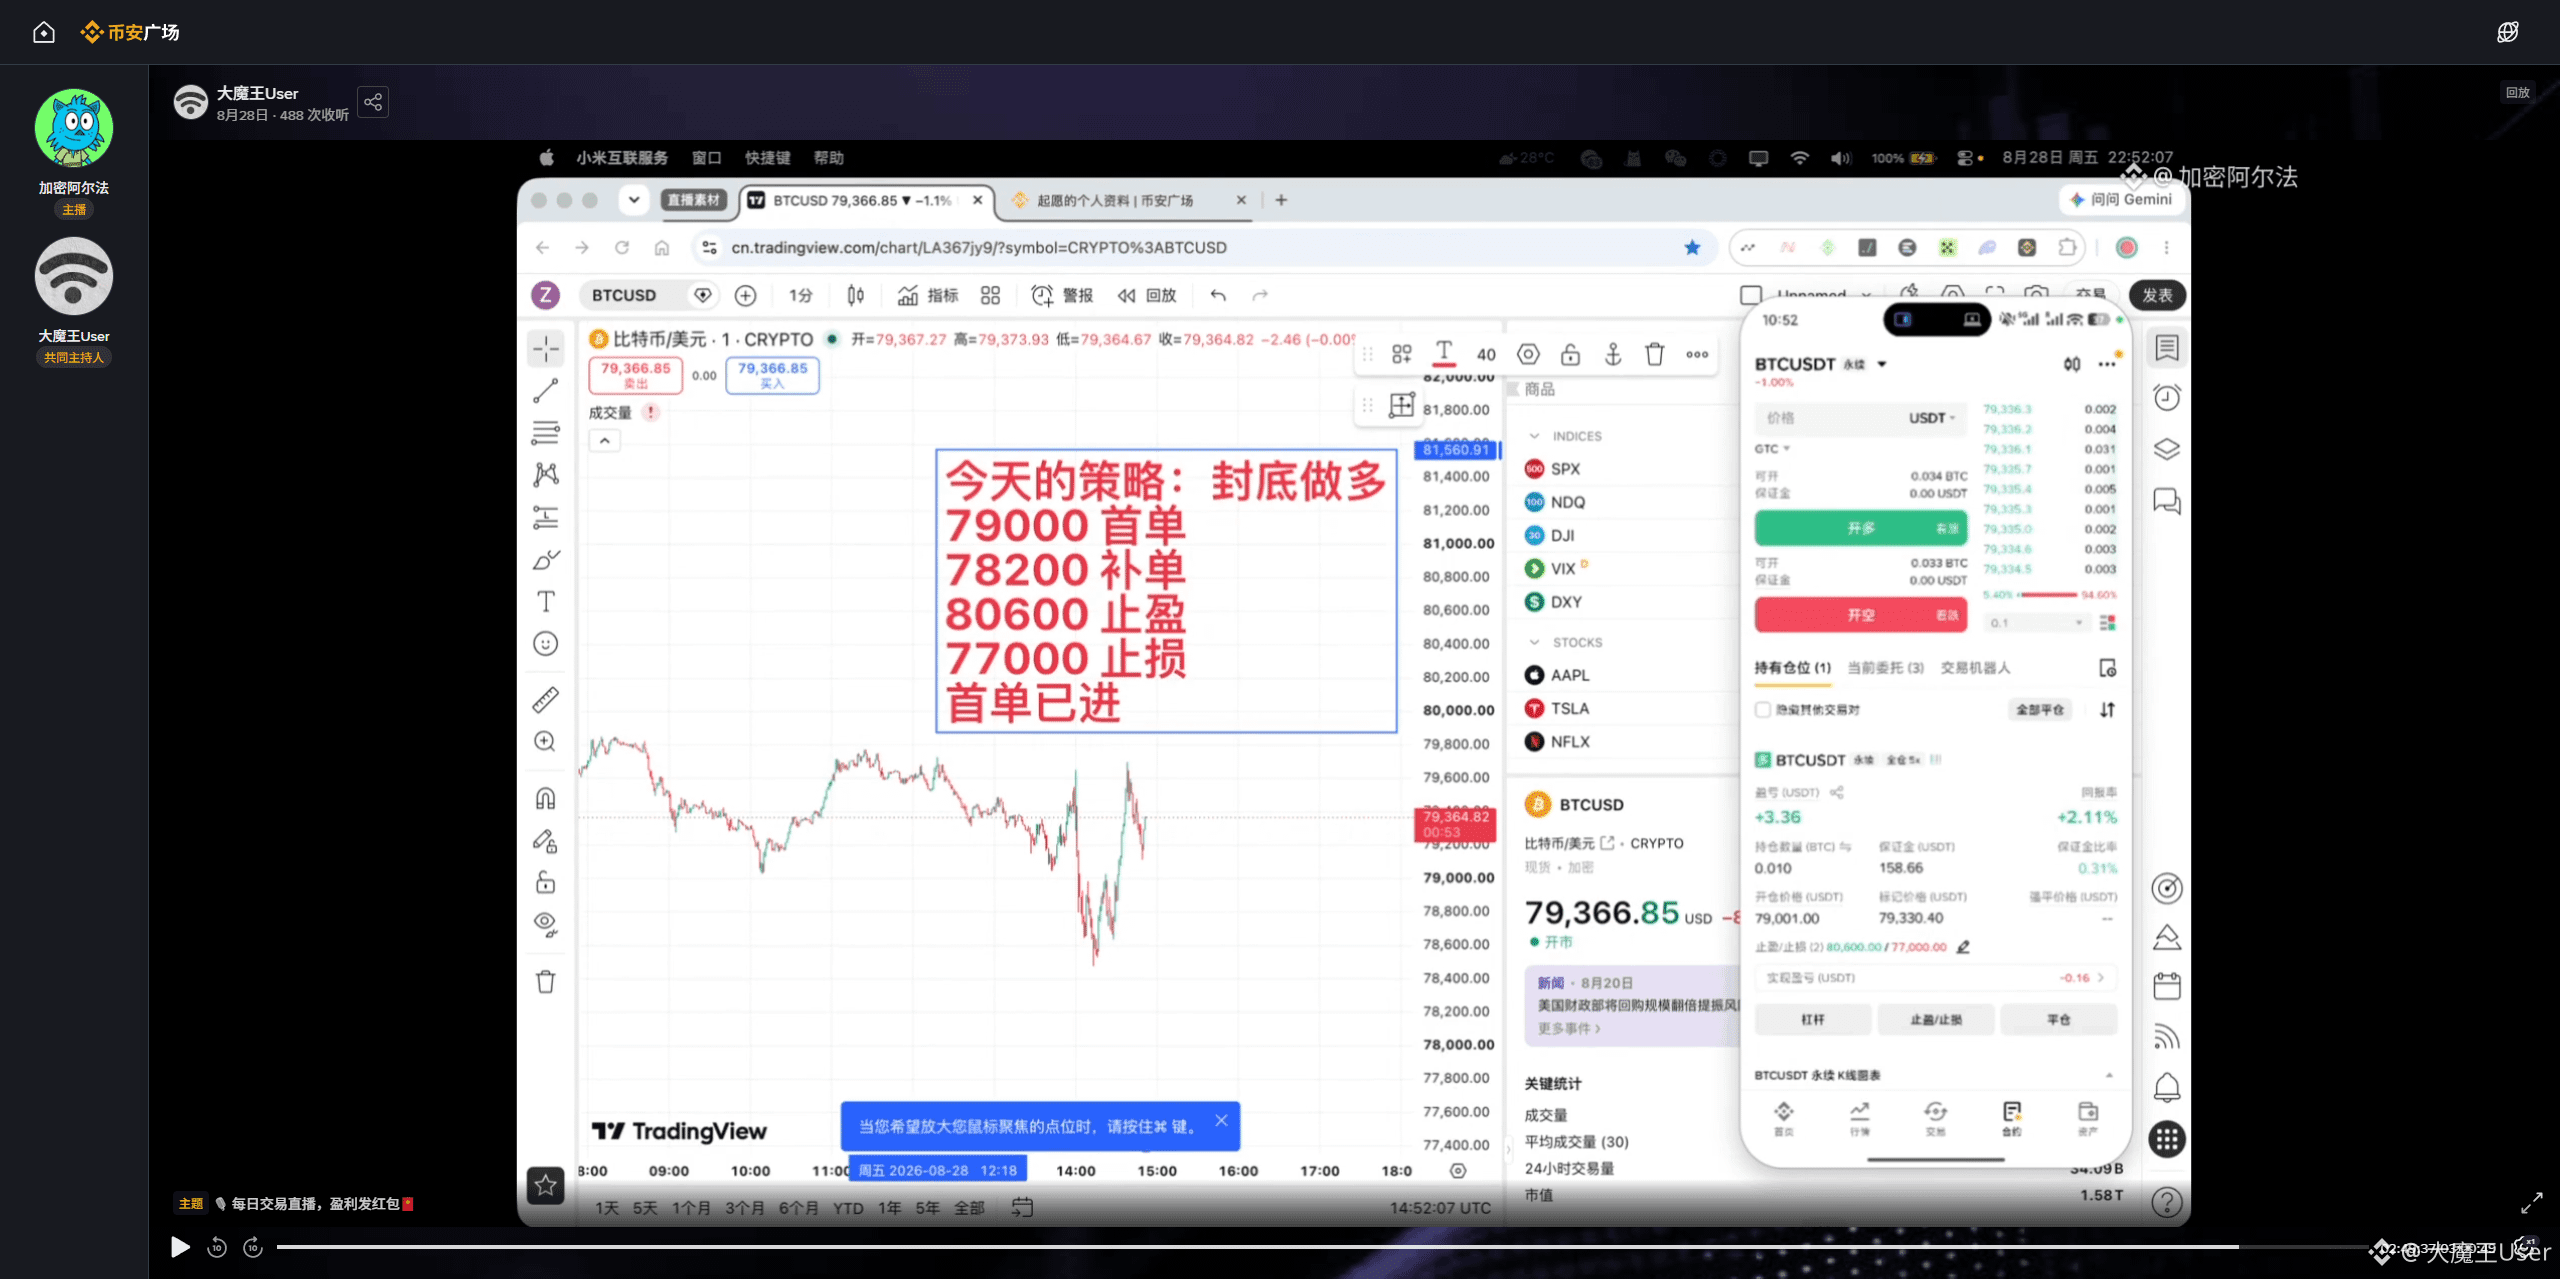Toggle the layout name checkbox
This screenshot has height=1279, width=2560.
[1751, 295]
